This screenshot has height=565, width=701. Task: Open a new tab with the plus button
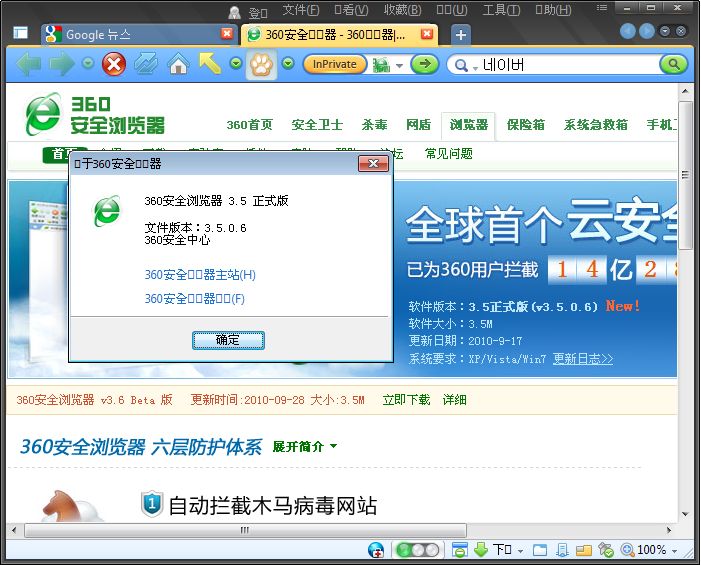(x=460, y=35)
